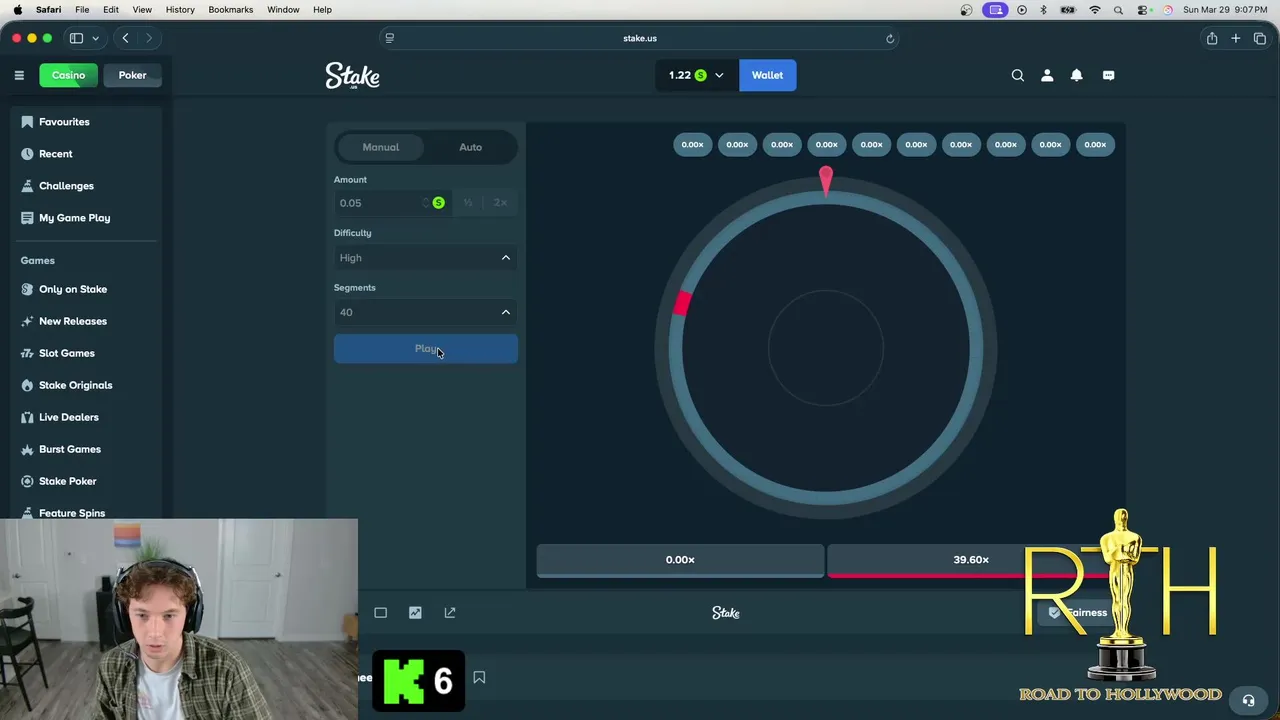Open the Window menu
This screenshot has height=720, width=1280.
click(283, 10)
